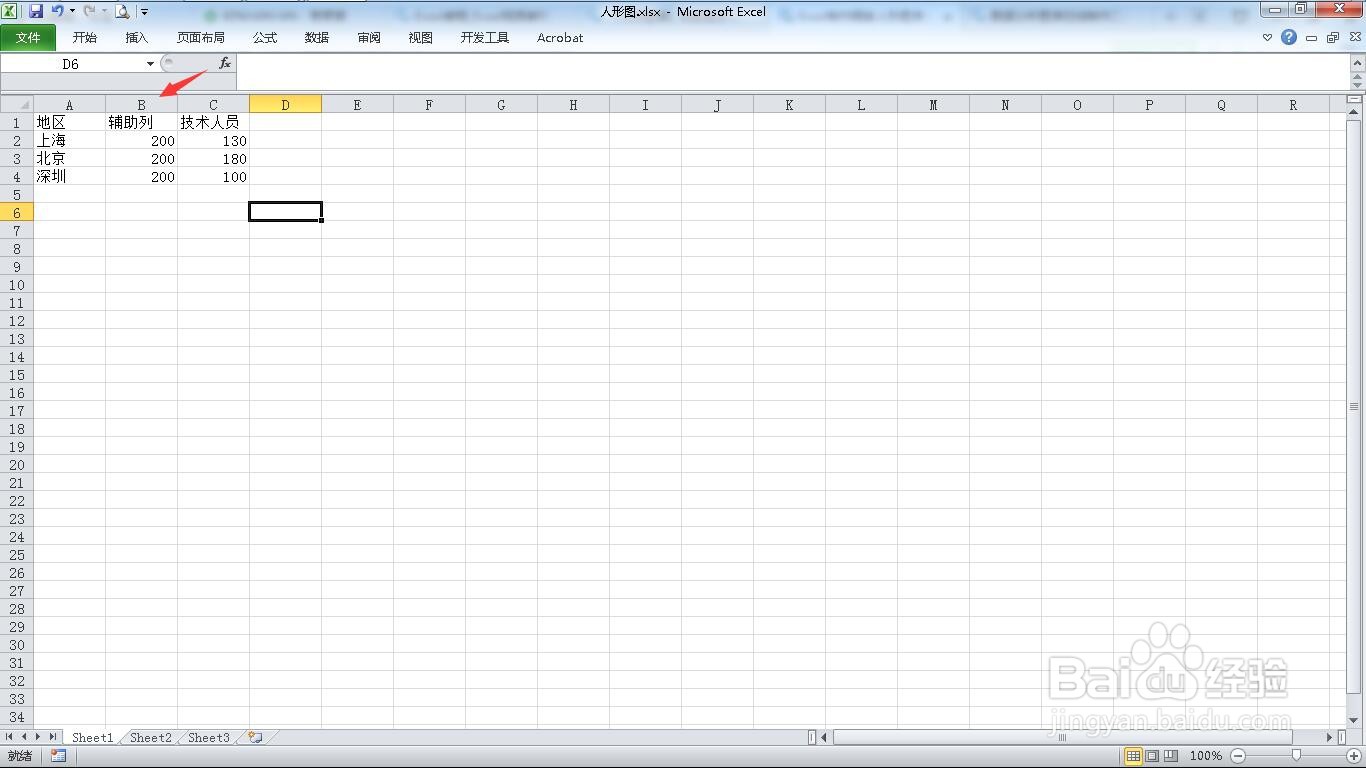Click next sheet navigation arrow
Screen dimensions: 1366x768
coord(38,737)
